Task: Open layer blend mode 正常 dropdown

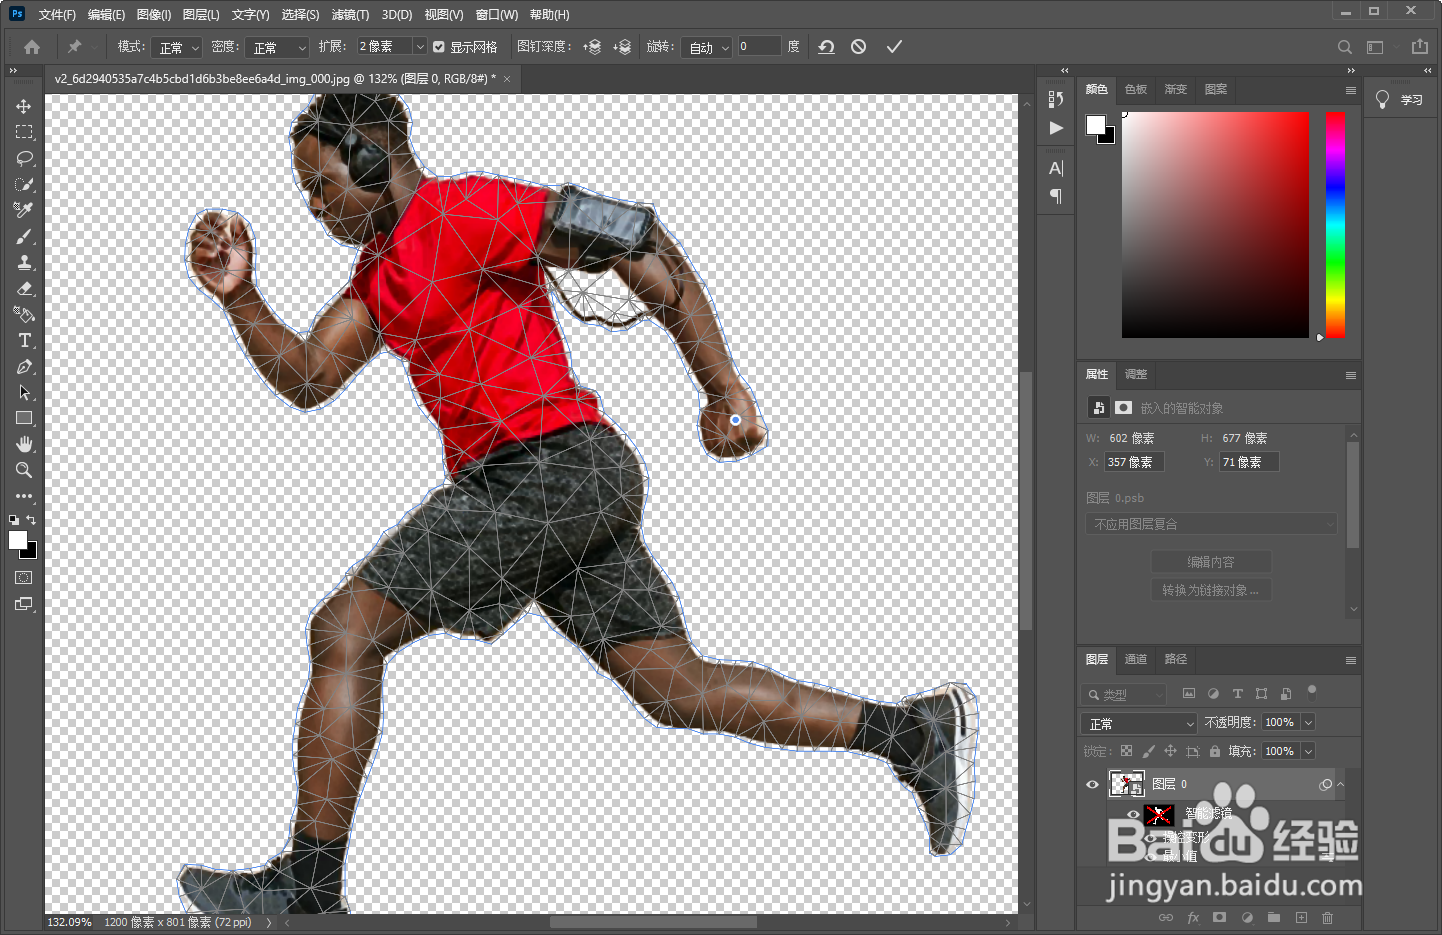Action: [1139, 723]
